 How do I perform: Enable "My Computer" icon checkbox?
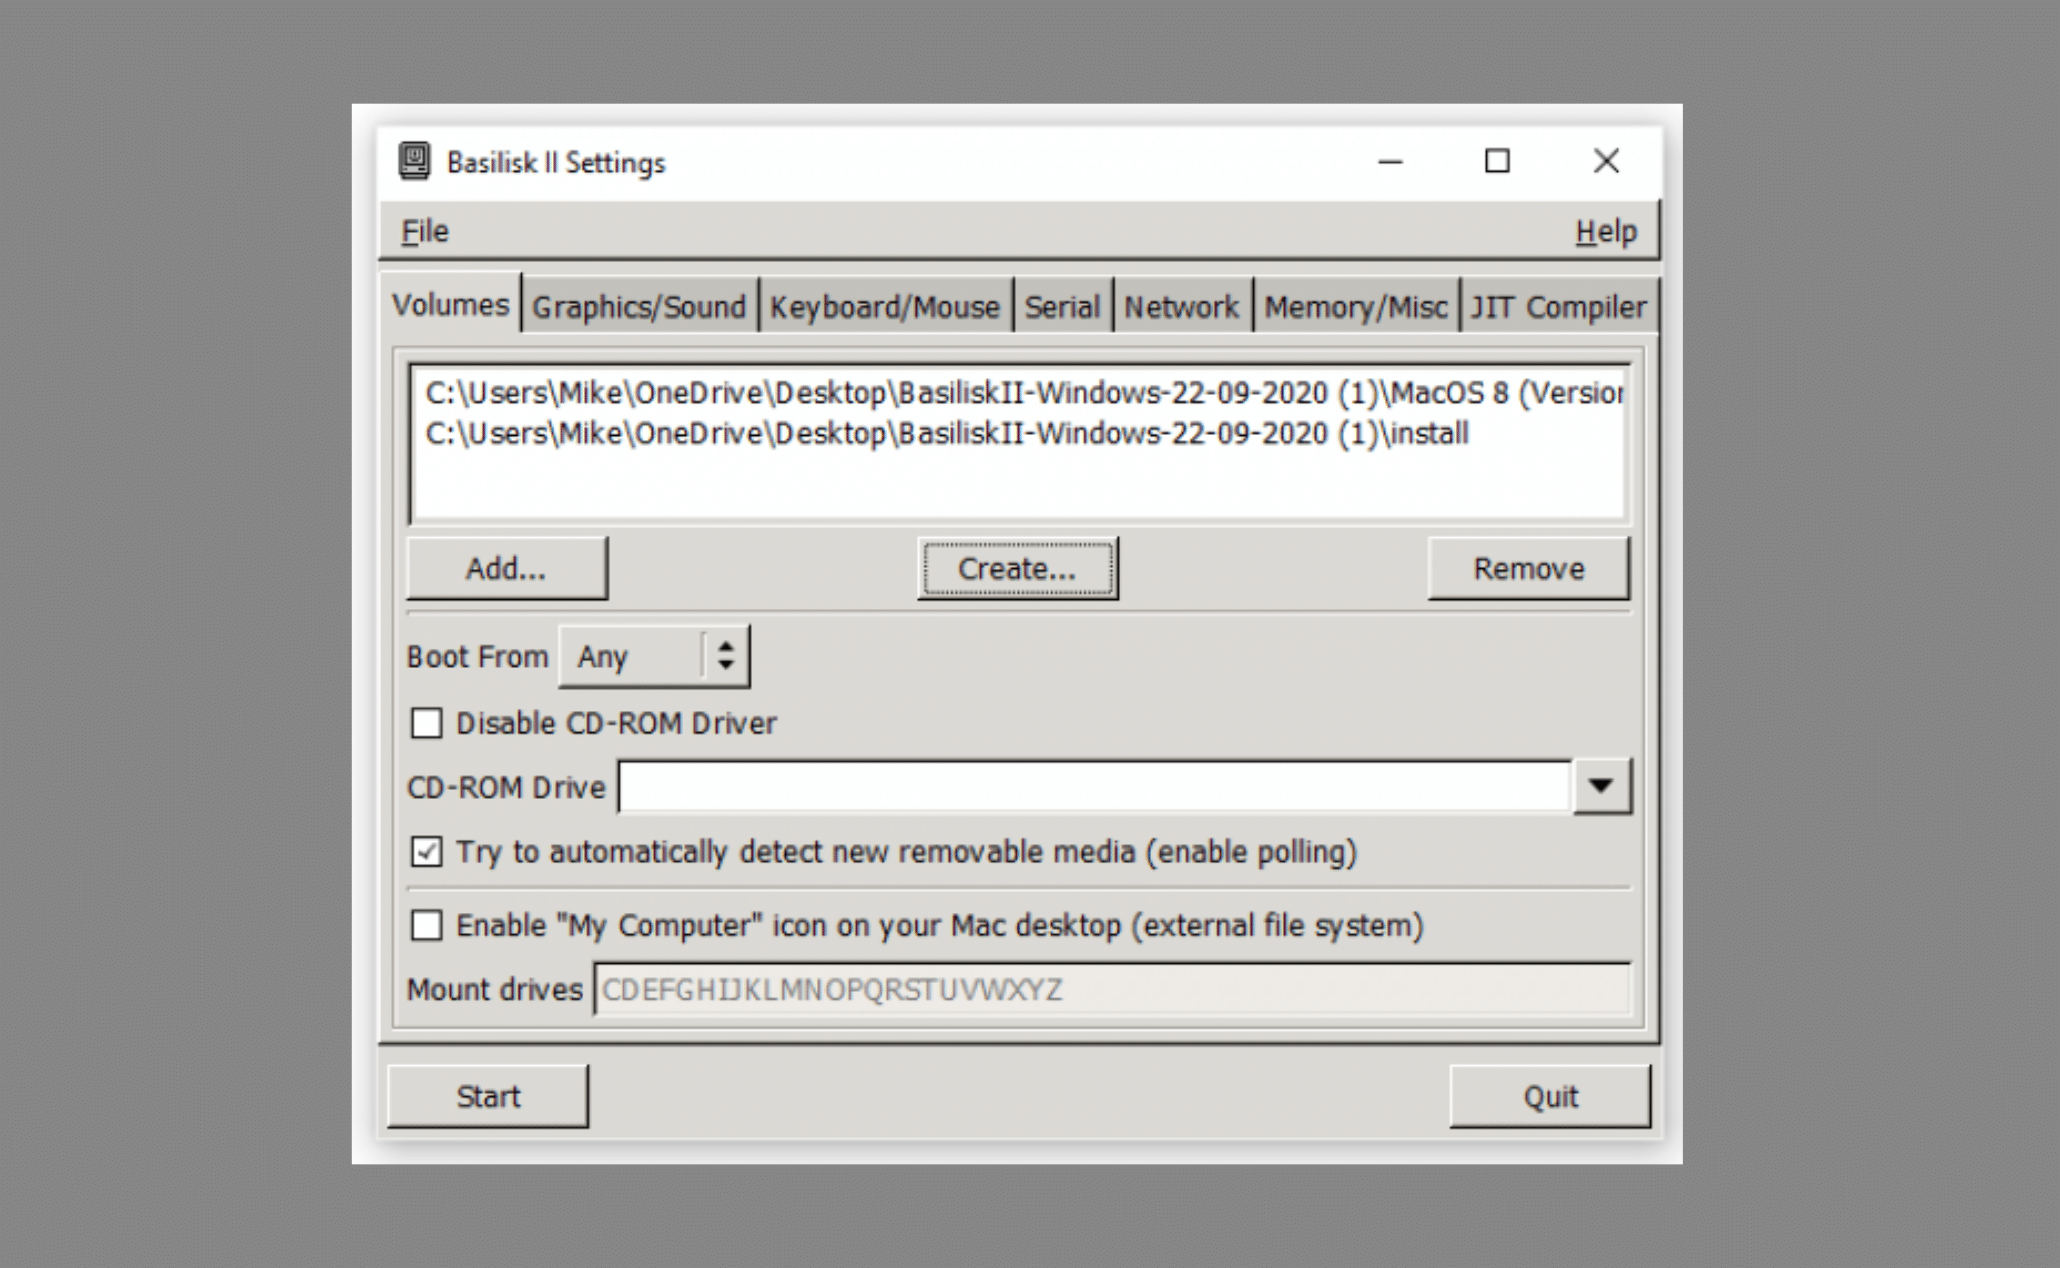pyautogui.click(x=427, y=926)
